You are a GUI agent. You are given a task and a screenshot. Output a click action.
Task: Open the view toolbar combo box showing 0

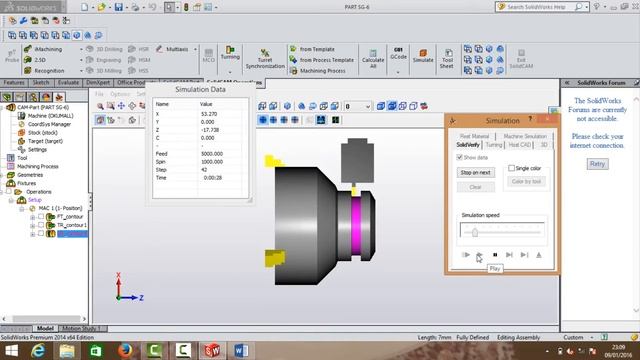tap(357, 106)
